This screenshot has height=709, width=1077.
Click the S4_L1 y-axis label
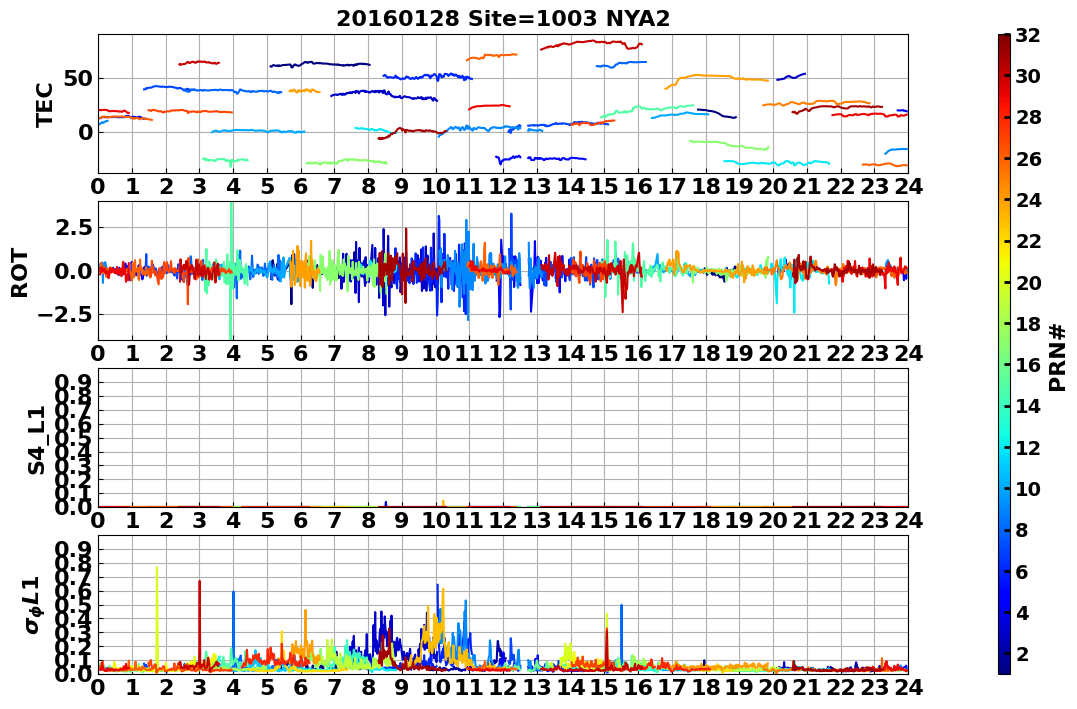(x=36, y=440)
